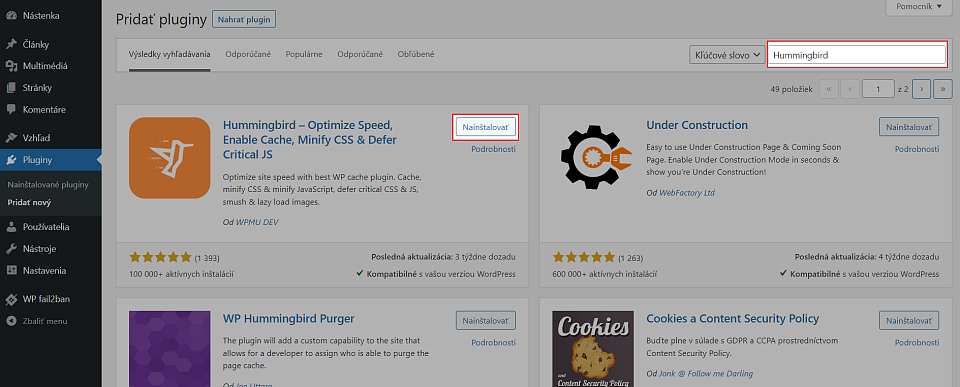Focus the plugin search field containing Hummingbird

tap(857, 54)
